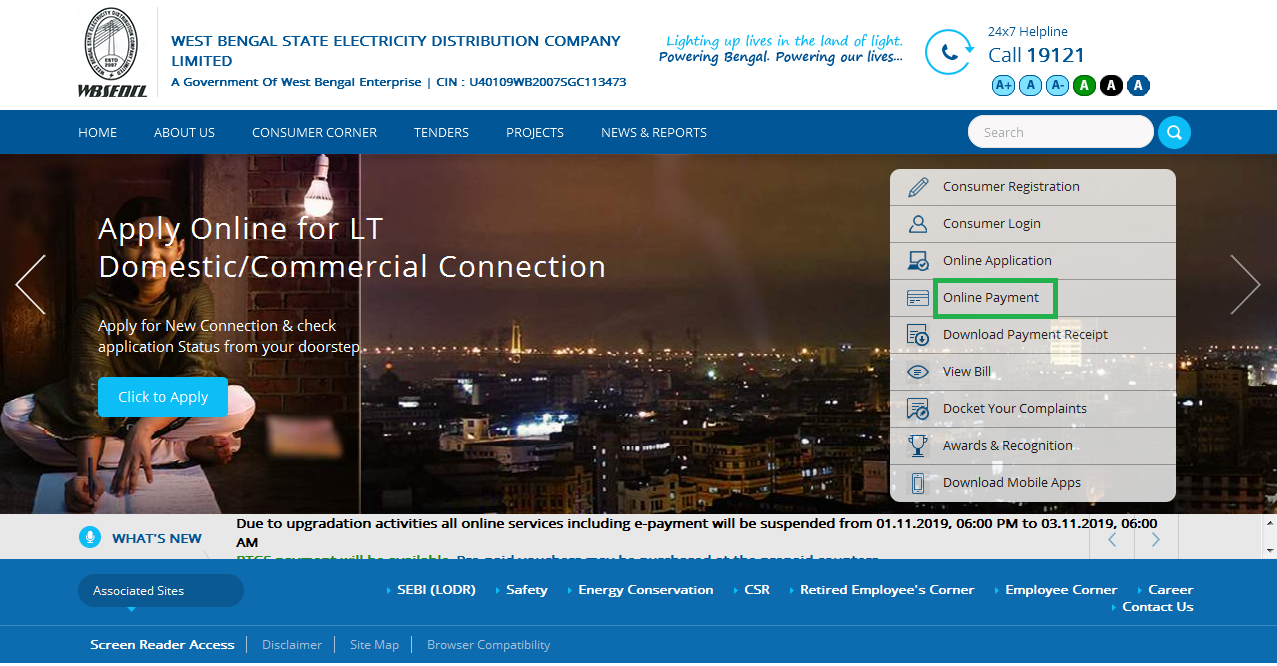Image resolution: width=1277 pixels, height=666 pixels.
Task: Open the View Bill link
Action: (967, 372)
